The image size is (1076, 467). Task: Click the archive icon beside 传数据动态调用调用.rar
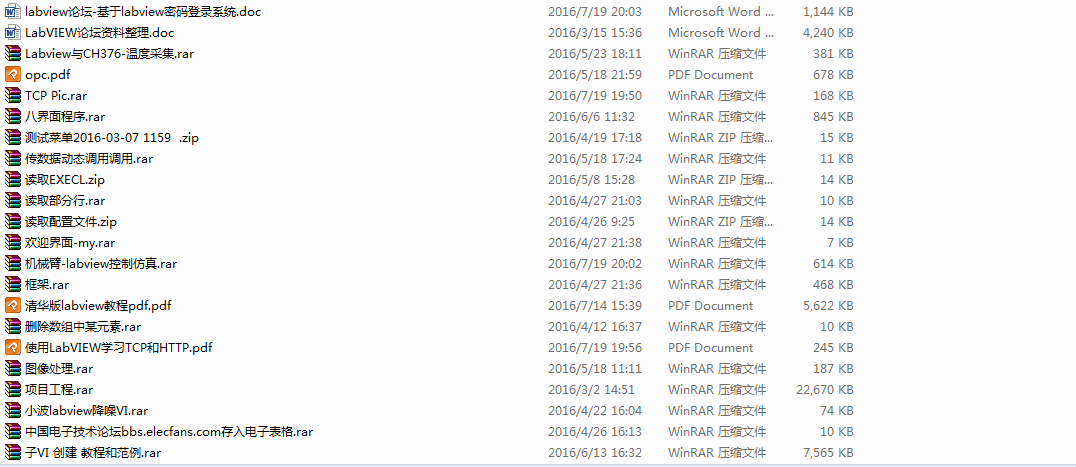pyautogui.click(x=13, y=158)
